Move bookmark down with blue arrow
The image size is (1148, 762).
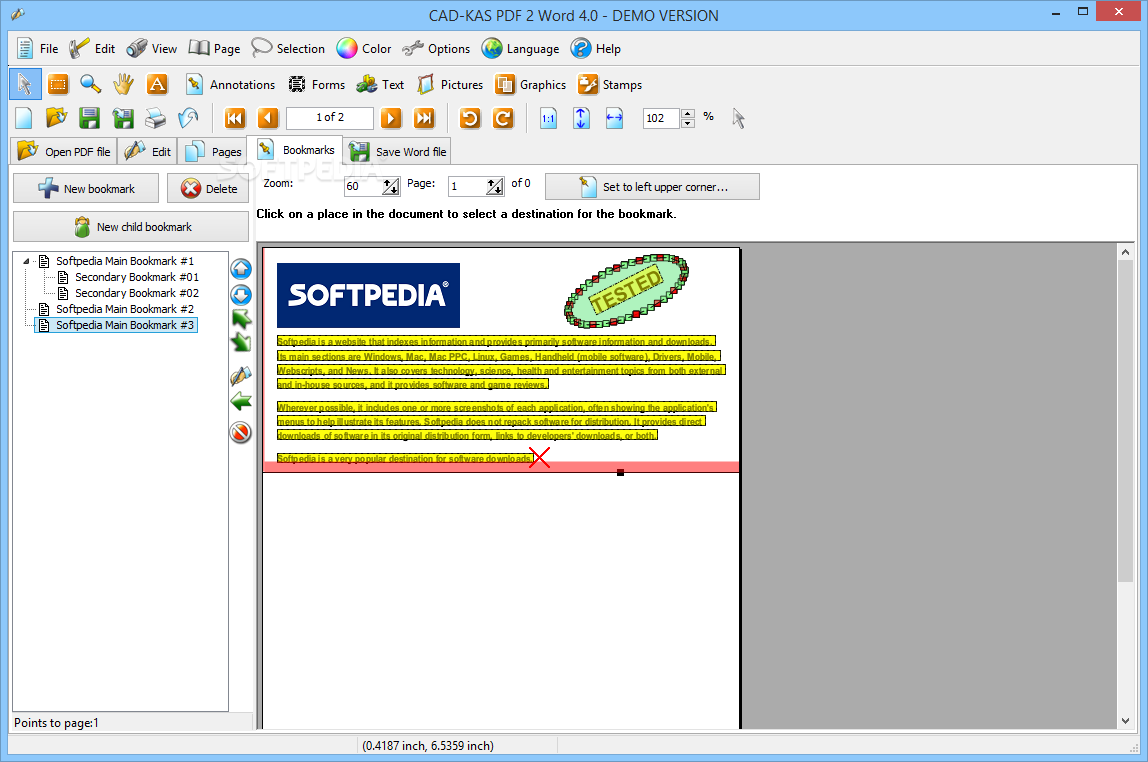click(241, 295)
